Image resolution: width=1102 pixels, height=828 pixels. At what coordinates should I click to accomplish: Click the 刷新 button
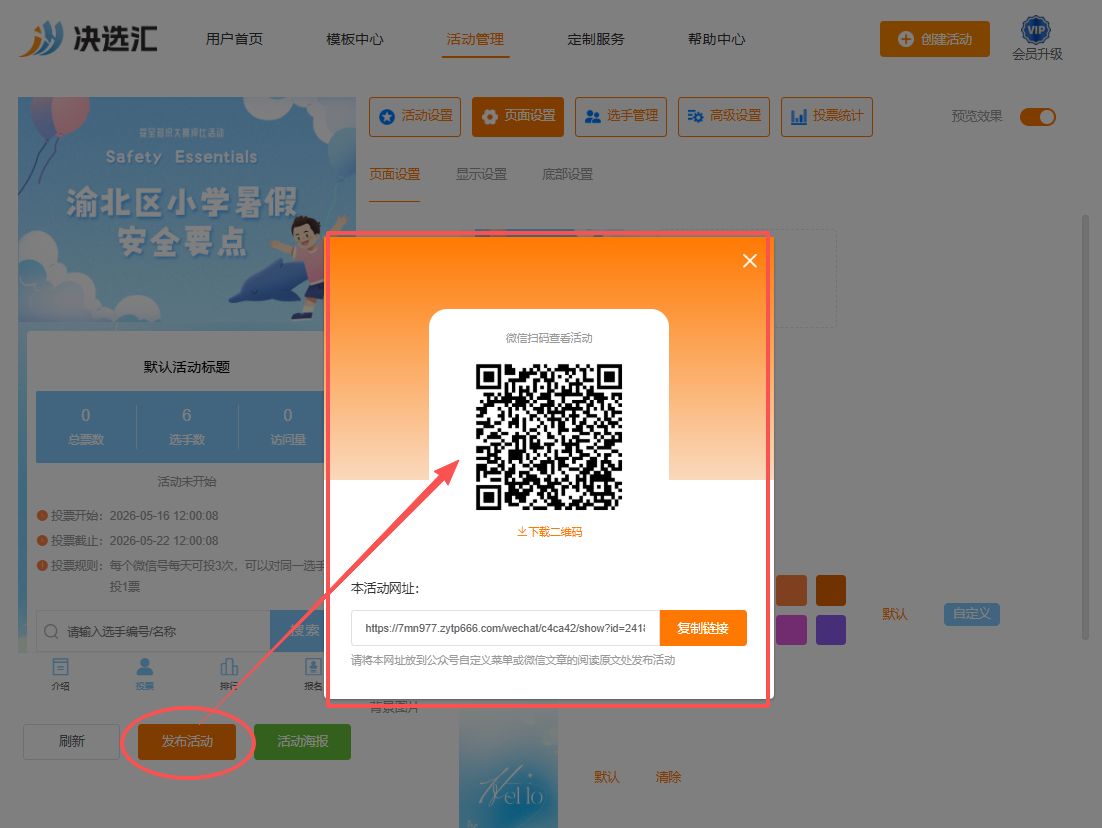[x=72, y=742]
